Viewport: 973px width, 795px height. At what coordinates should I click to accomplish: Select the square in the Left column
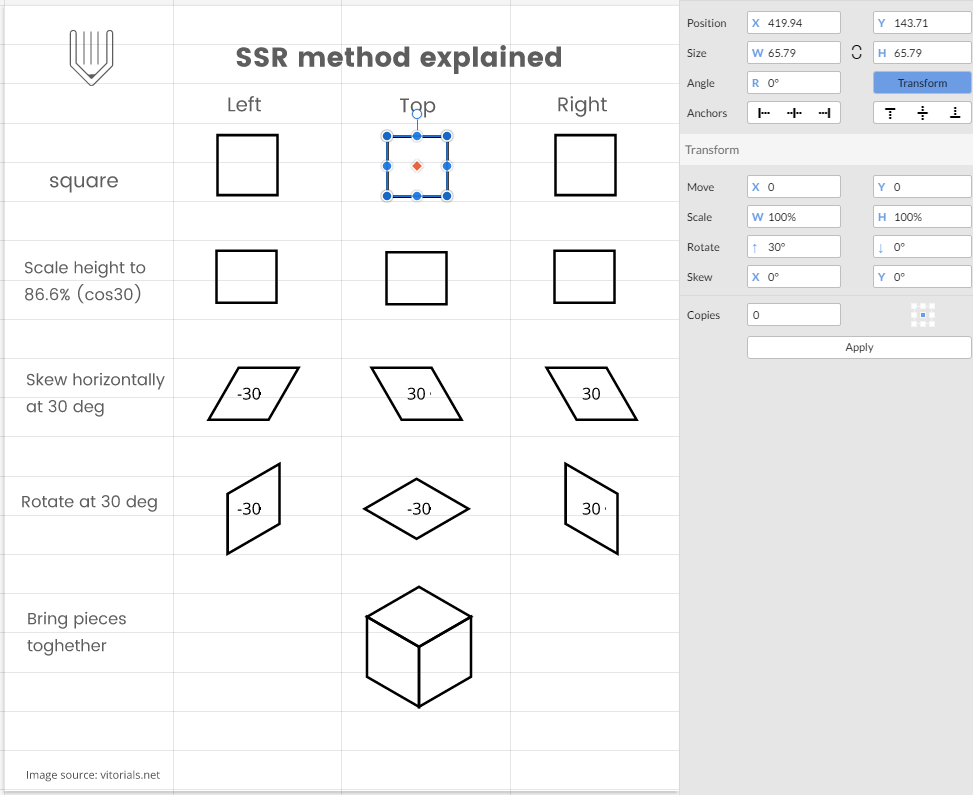click(x=248, y=165)
